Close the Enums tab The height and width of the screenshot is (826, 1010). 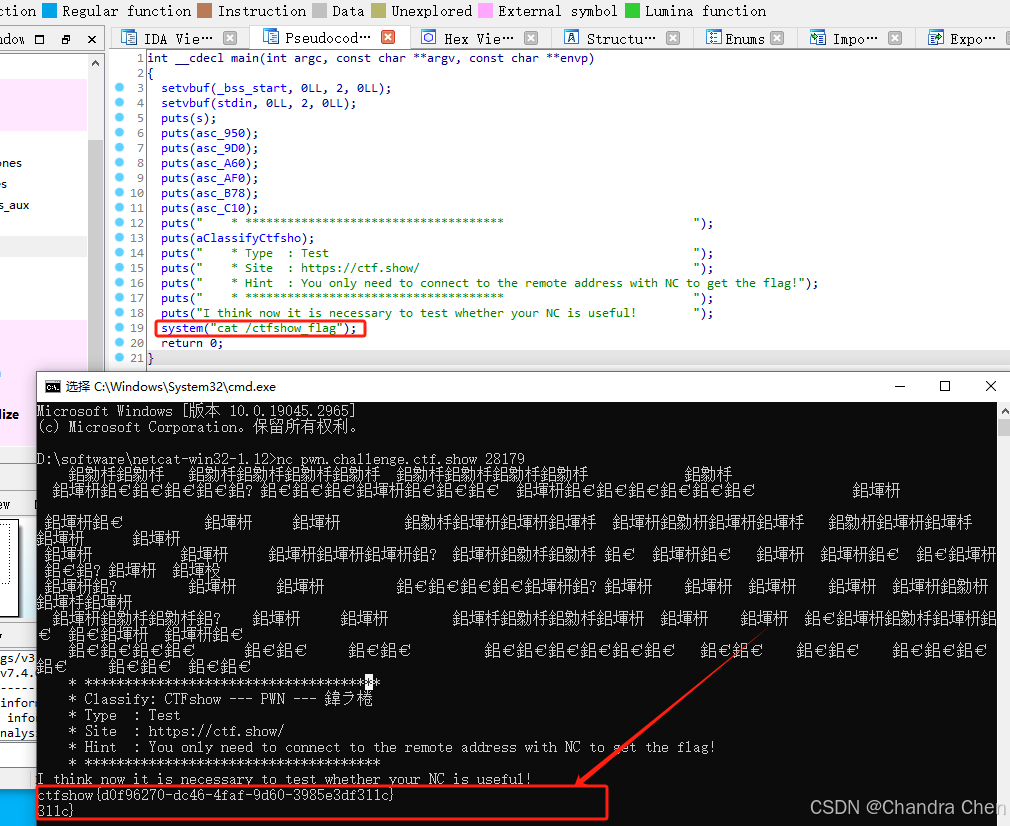click(777, 38)
